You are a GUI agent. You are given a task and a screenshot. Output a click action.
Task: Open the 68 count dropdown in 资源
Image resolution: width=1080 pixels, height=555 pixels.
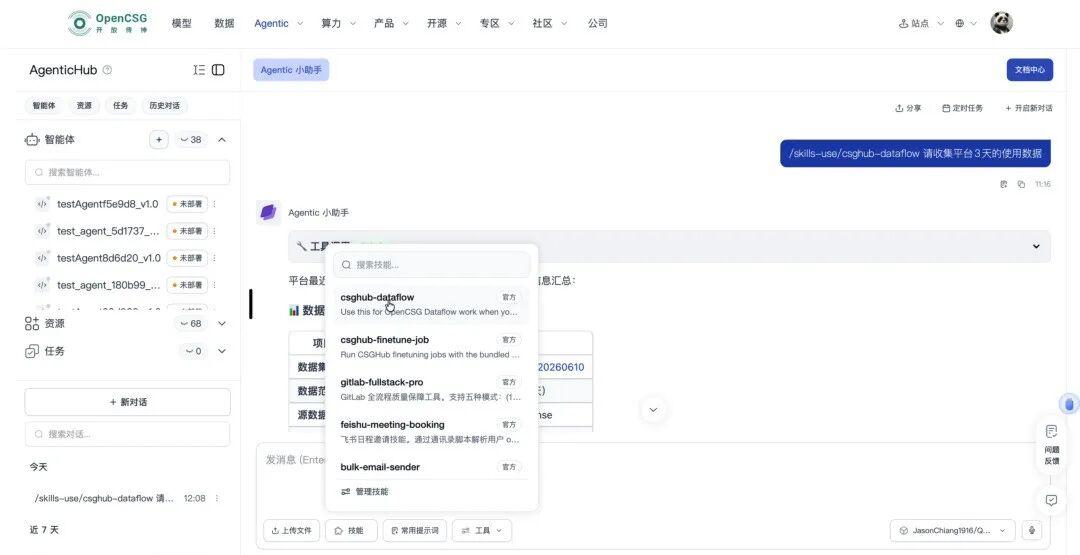(191, 324)
